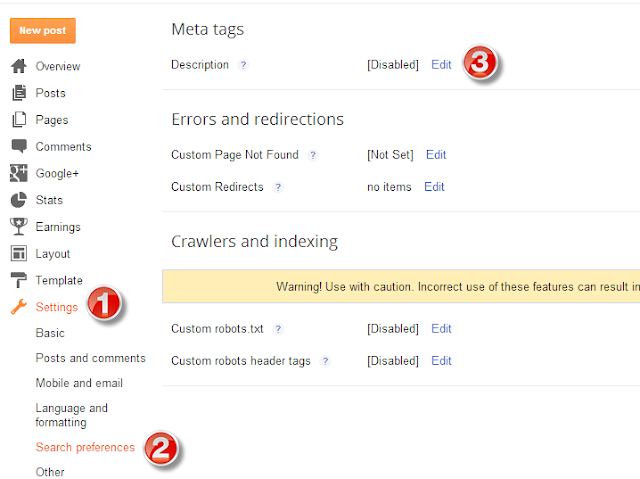Open Mobile and email settings
This screenshot has width=640, height=479.
coord(79,383)
